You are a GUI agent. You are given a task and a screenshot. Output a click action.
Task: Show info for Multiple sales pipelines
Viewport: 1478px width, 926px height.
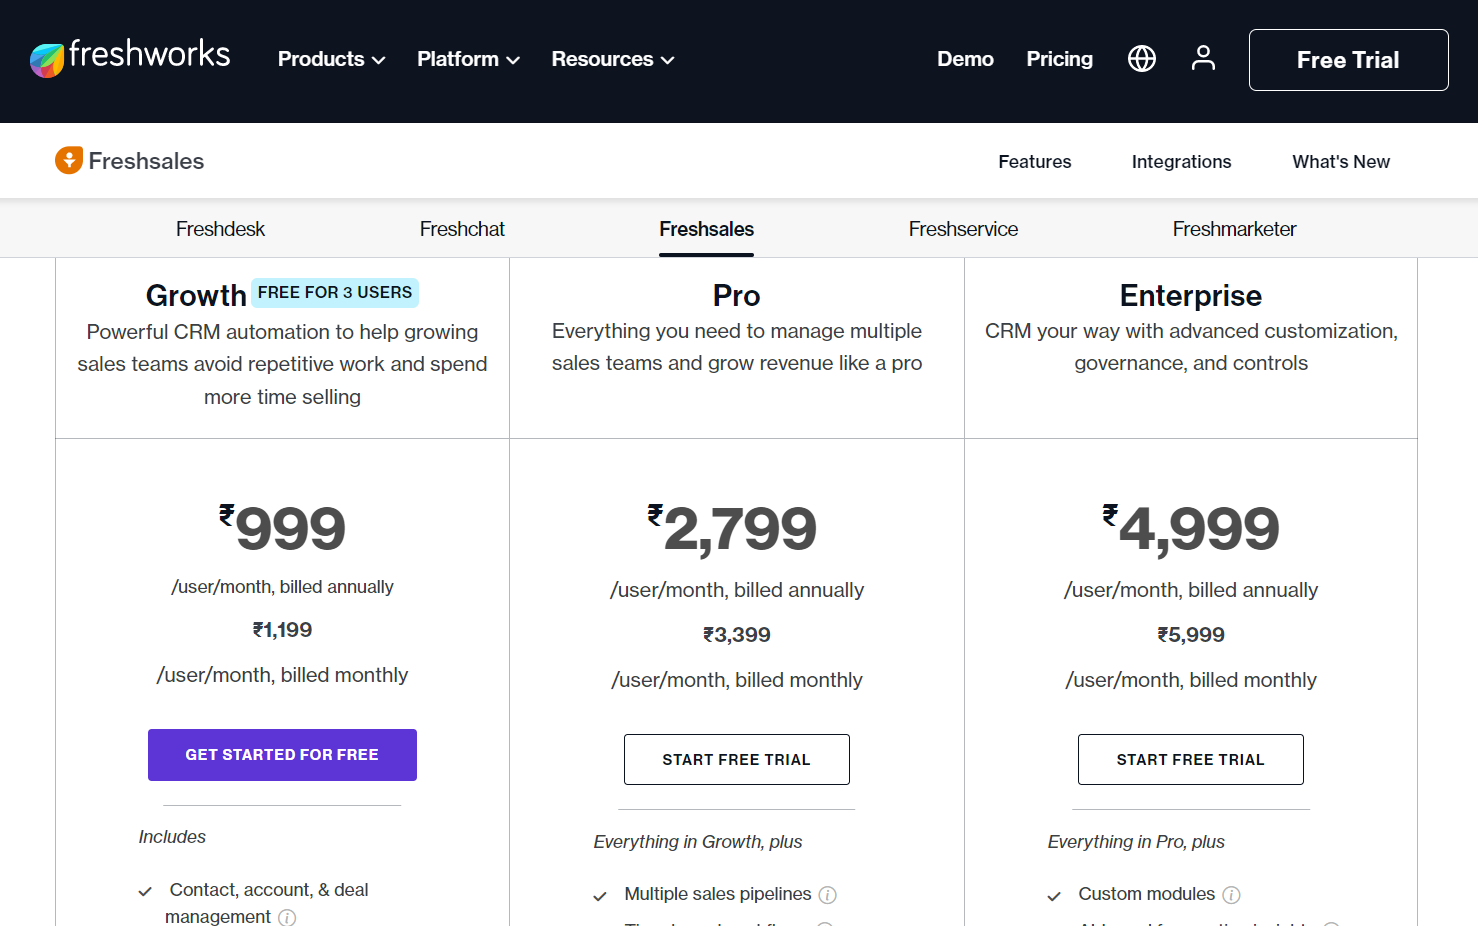pos(828,895)
